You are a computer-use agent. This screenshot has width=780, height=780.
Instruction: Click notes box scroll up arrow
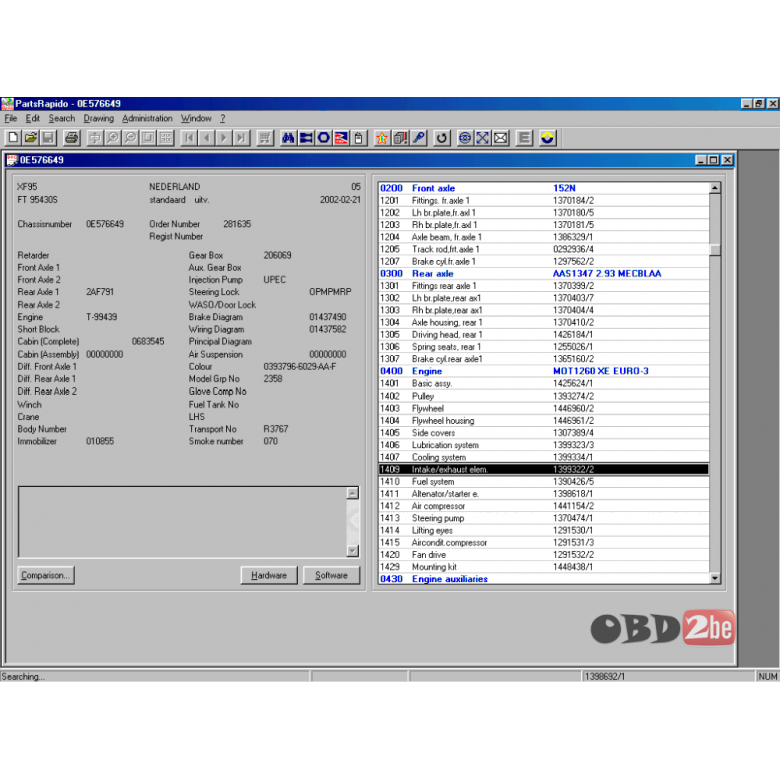pyautogui.click(x=353, y=493)
